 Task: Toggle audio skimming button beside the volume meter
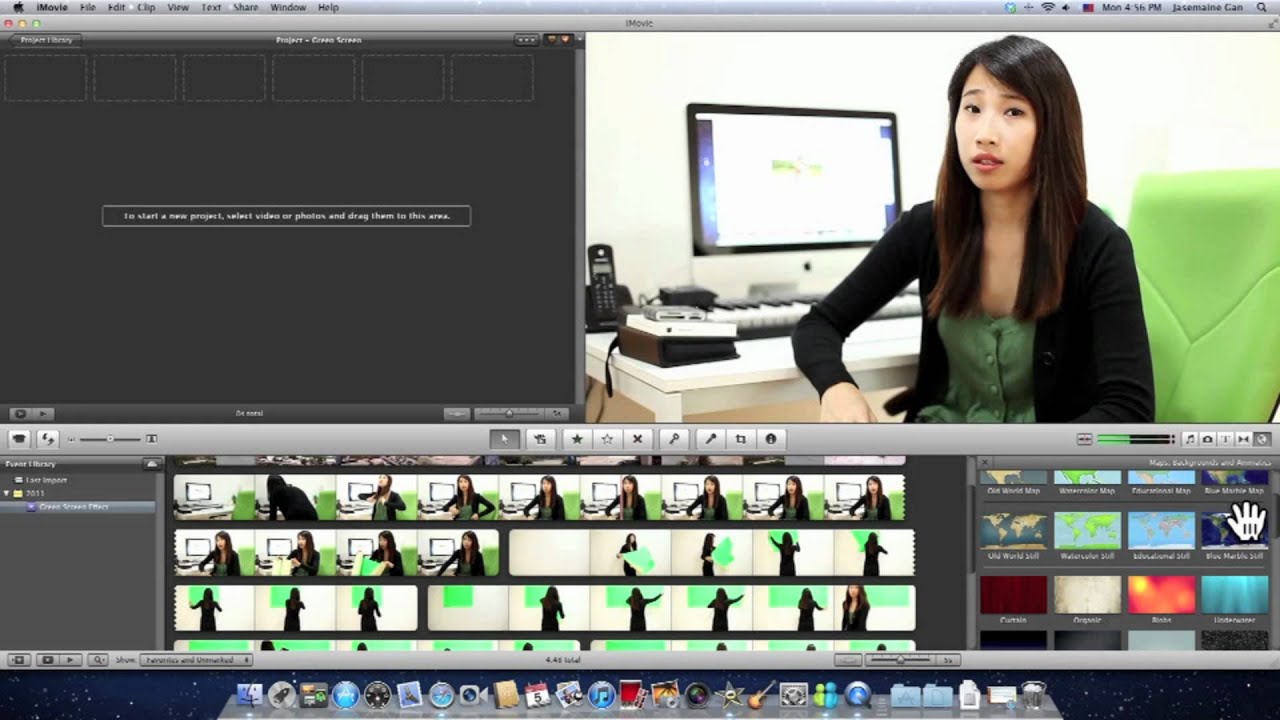coord(1085,439)
